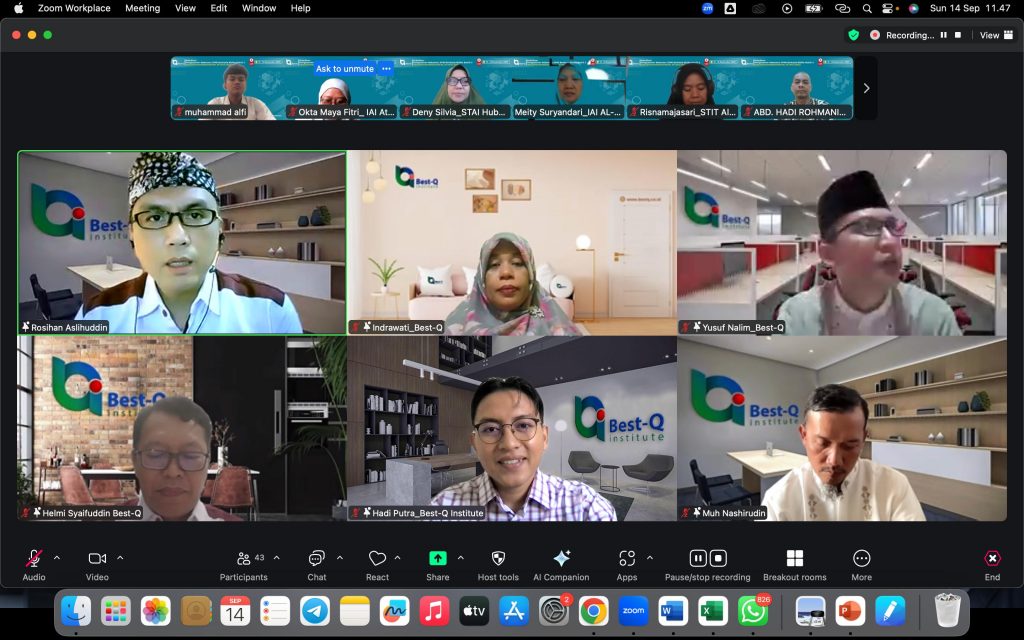Click the Ask to unmute button
1024x640 pixels.
click(x=344, y=69)
